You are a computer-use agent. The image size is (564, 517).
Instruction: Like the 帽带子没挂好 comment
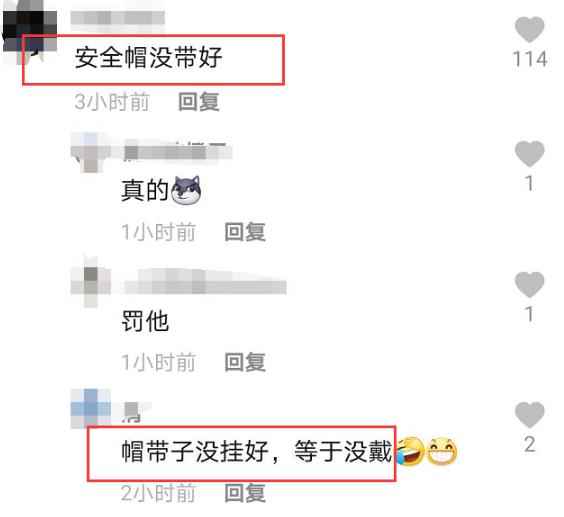coord(529,414)
